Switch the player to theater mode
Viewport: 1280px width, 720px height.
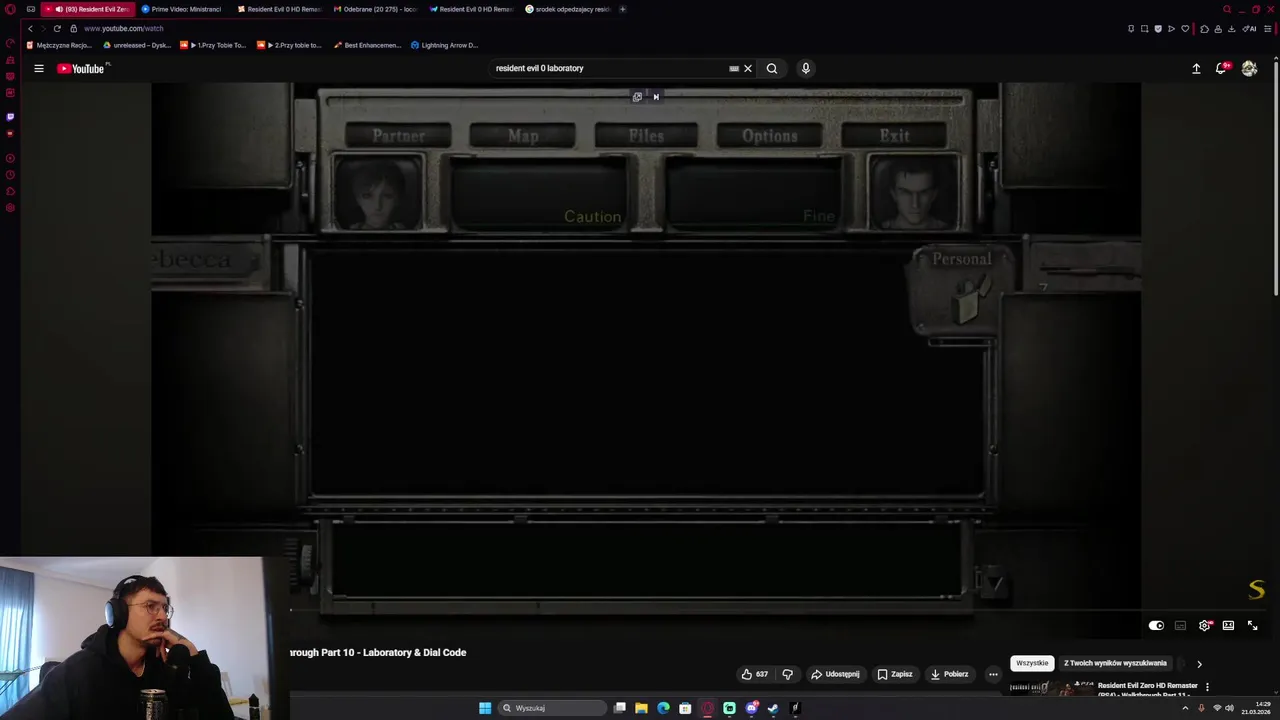pos(1228,625)
